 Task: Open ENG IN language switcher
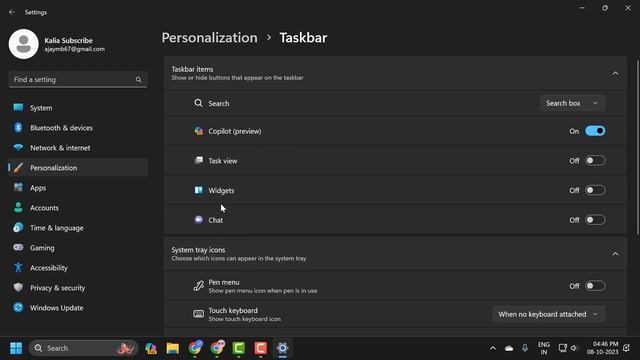544,348
